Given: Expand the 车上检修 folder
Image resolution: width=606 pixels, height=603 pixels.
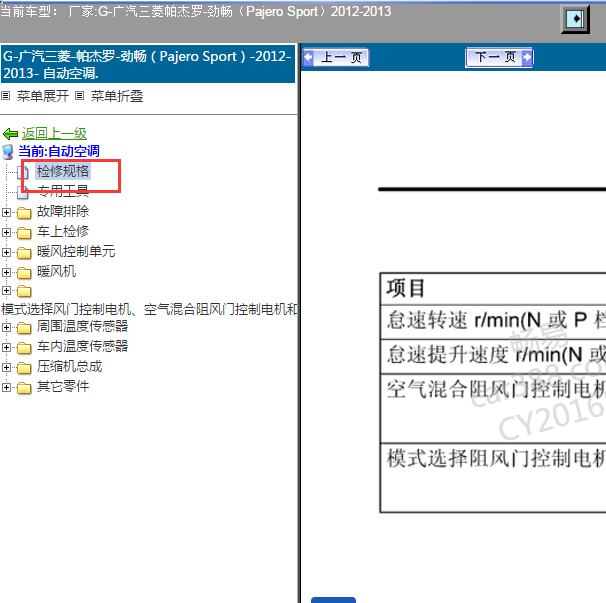Looking at the screenshot, I should 6,232.
